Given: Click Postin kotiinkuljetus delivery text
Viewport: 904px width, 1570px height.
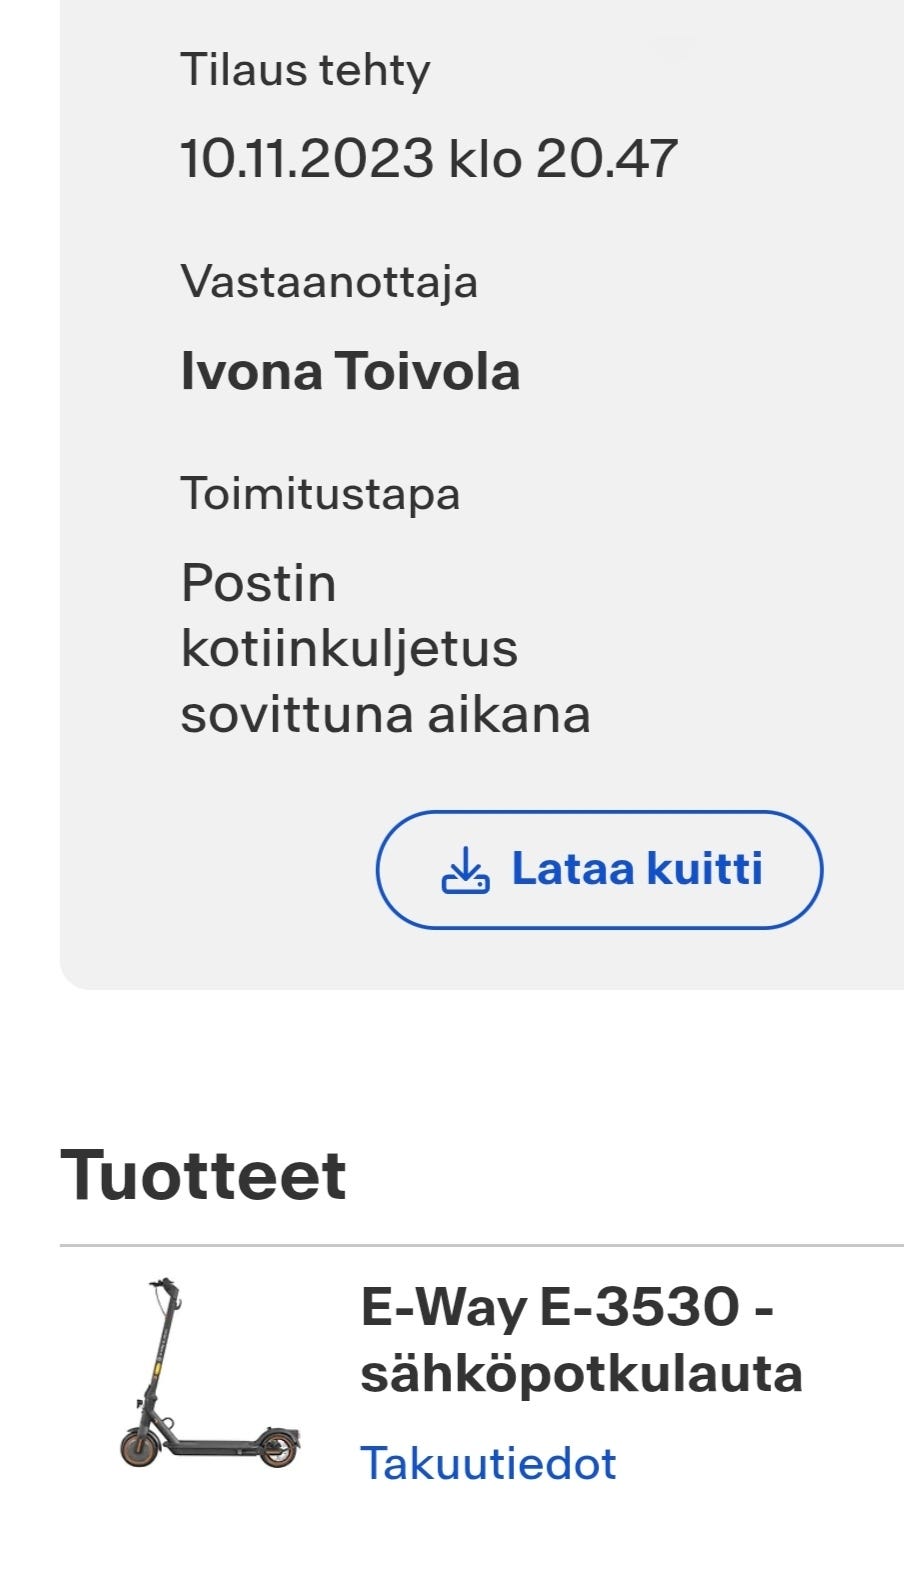Looking at the screenshot, I should (x=385, y=646).
